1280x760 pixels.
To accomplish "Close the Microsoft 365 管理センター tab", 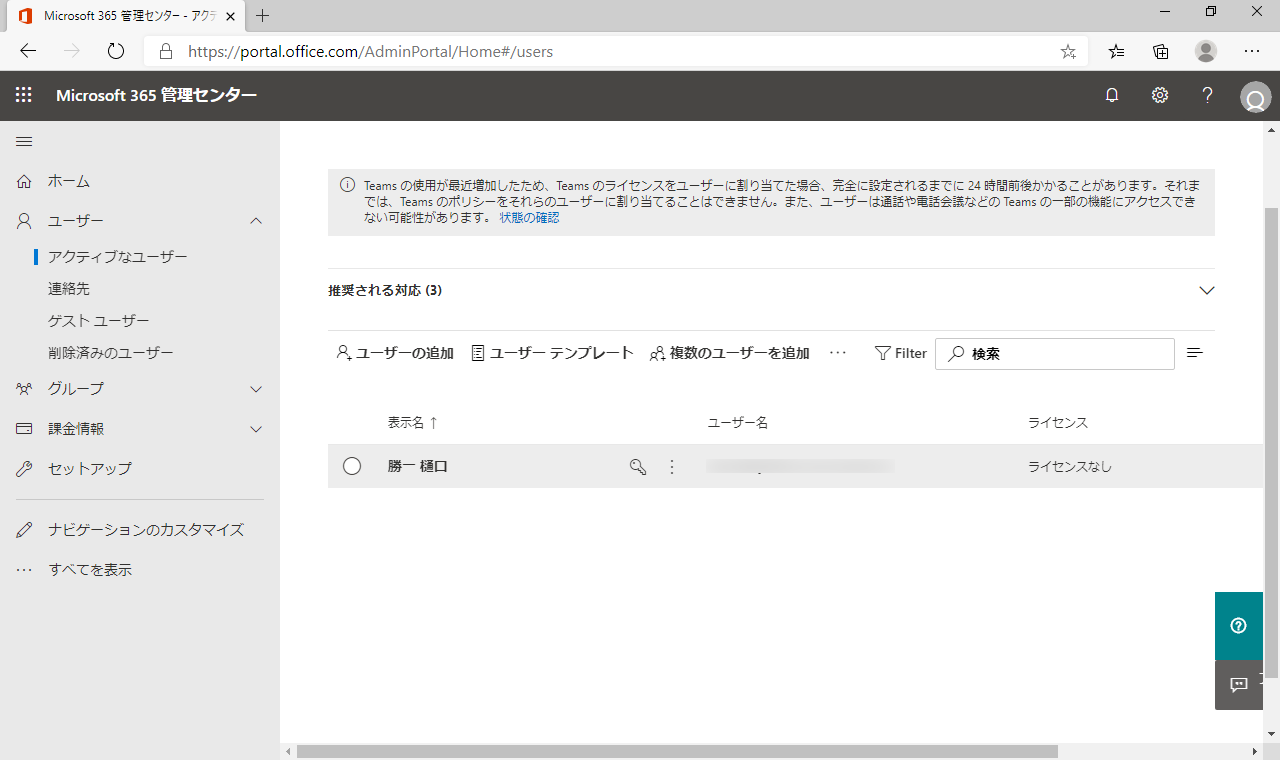I will pyautogui.click(x=230, y=16).
